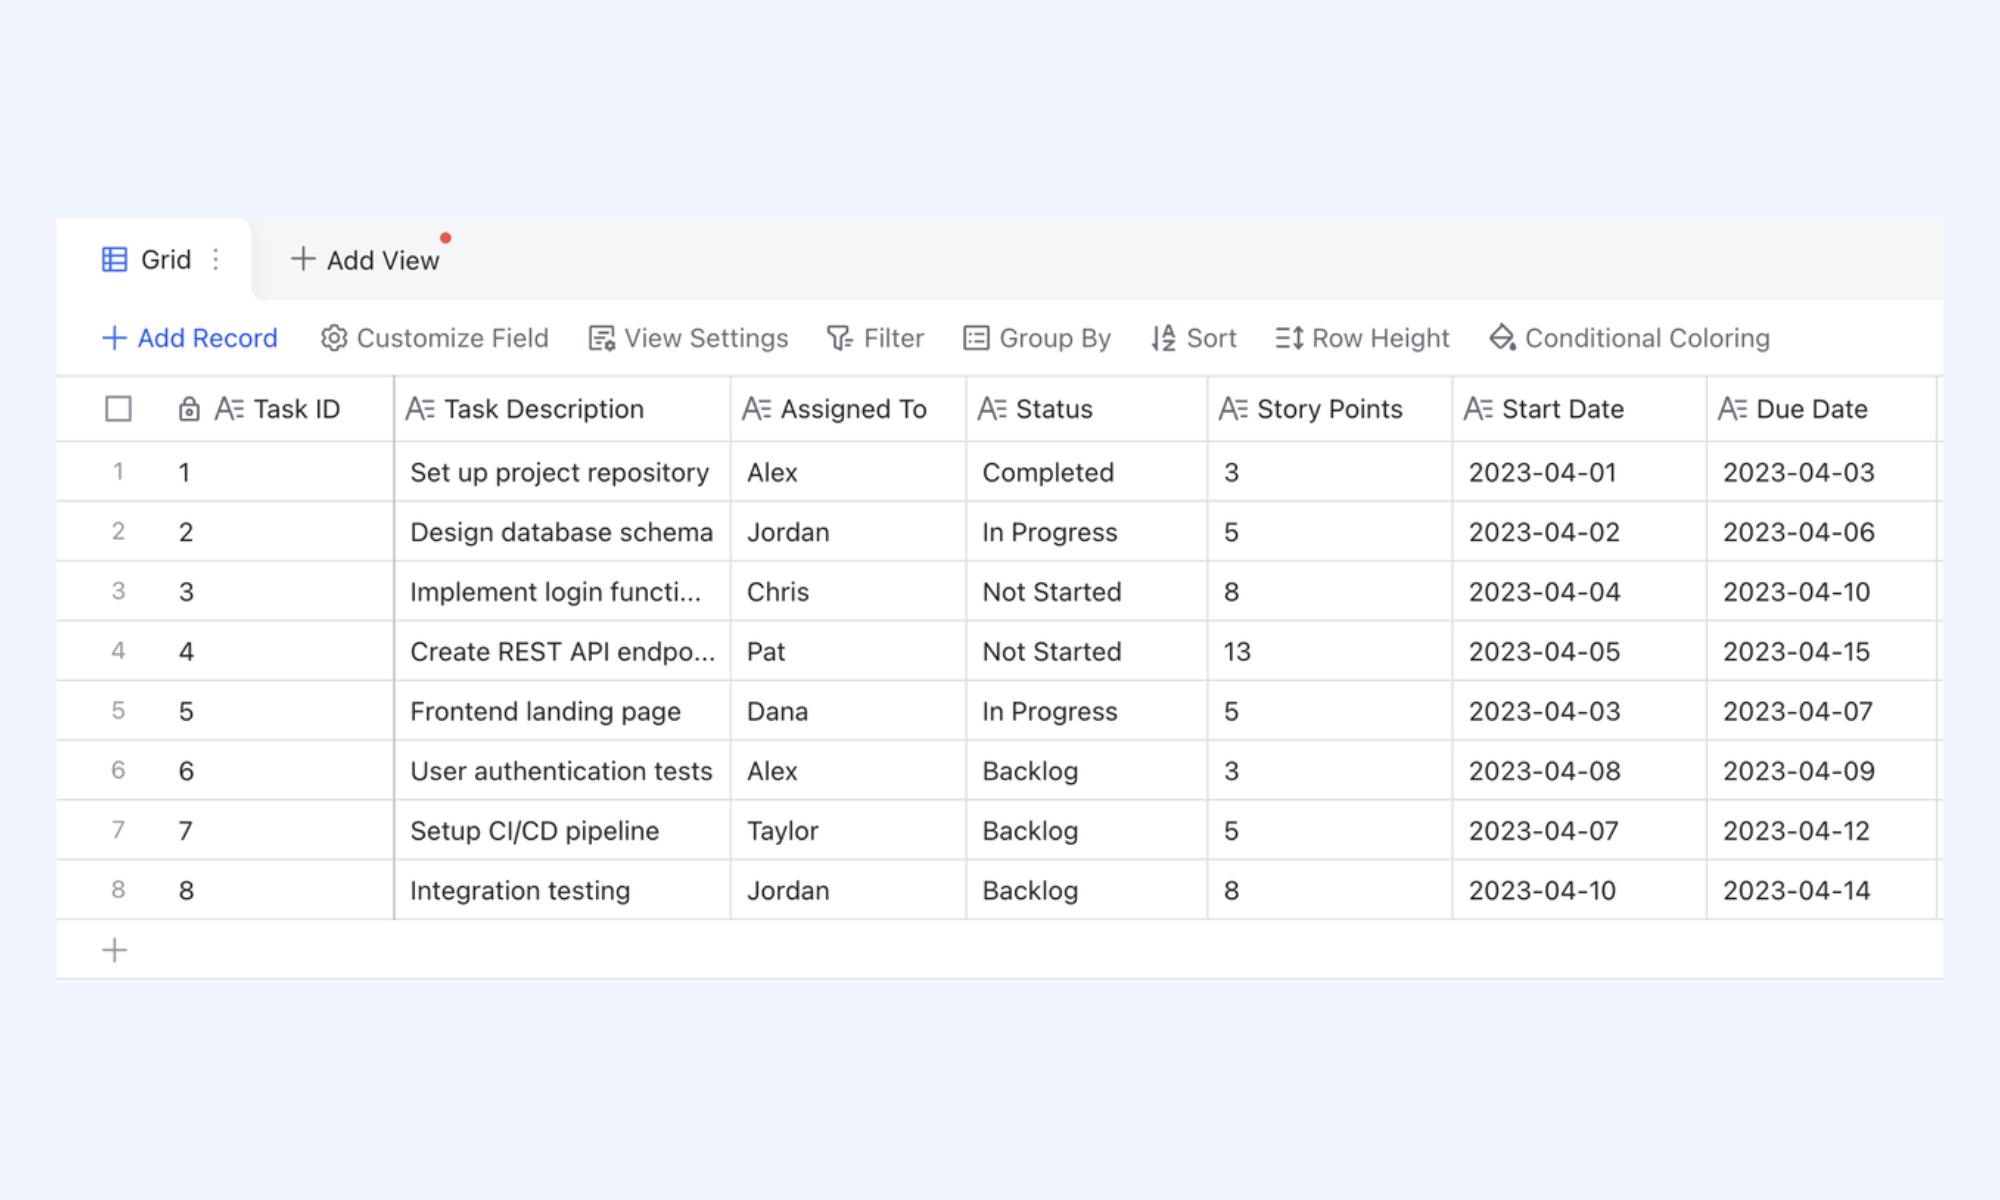This screenshot has height=1200, width=2000.
Task: Click the lock icon in Task ID header
Action: (x=189, y=409)
